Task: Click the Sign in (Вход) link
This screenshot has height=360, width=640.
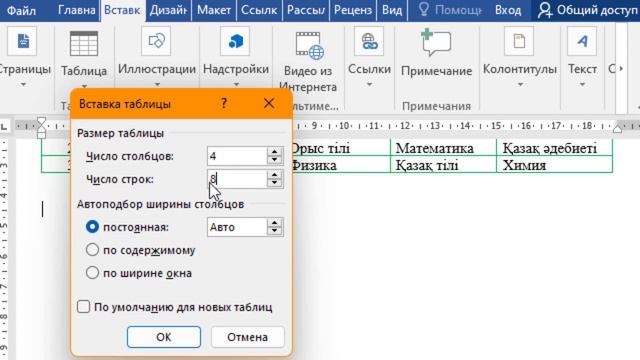Action: point(508,10)
